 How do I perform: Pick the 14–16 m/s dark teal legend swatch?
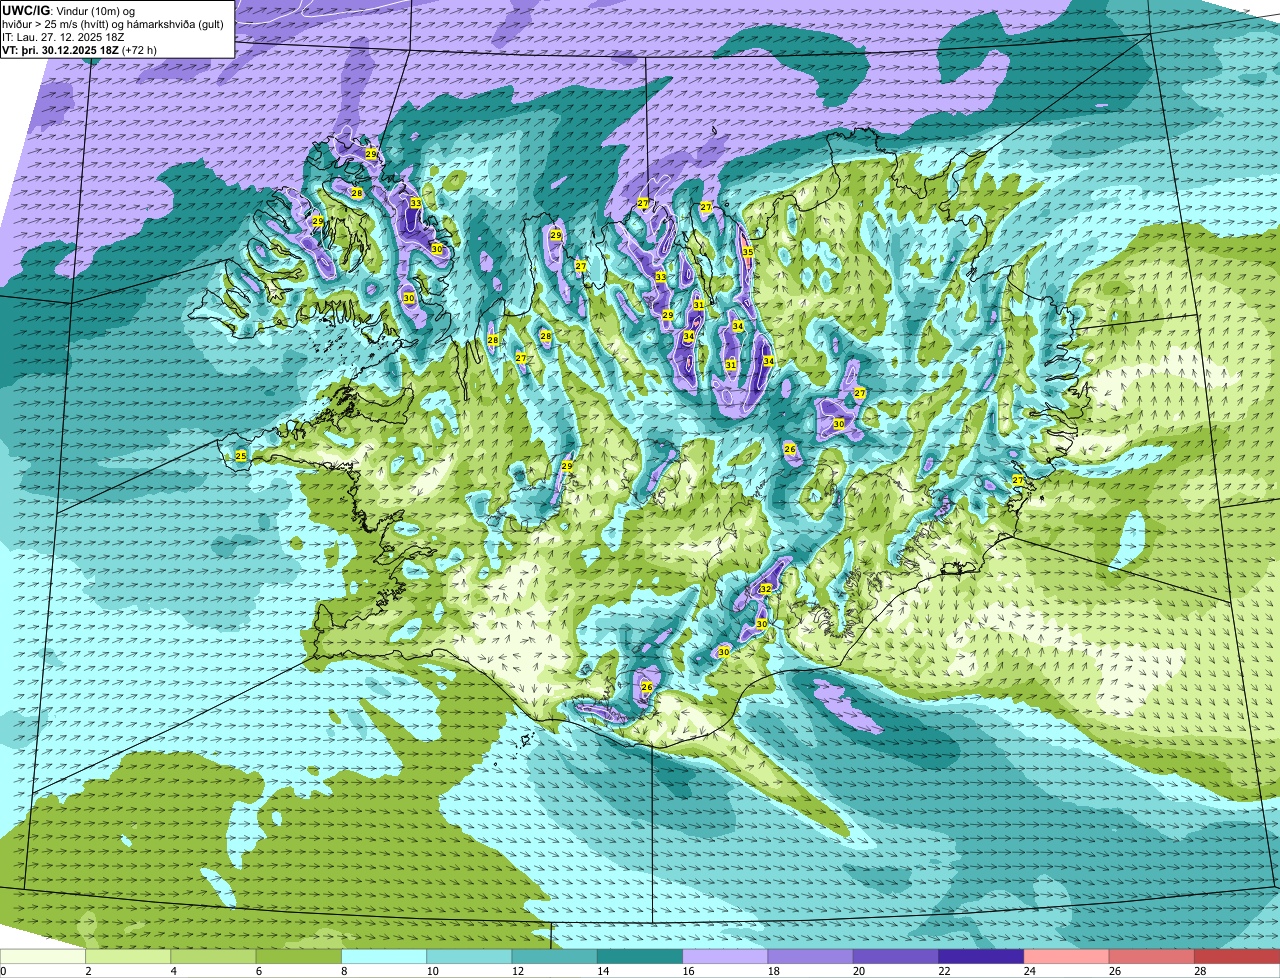(640, 957)
